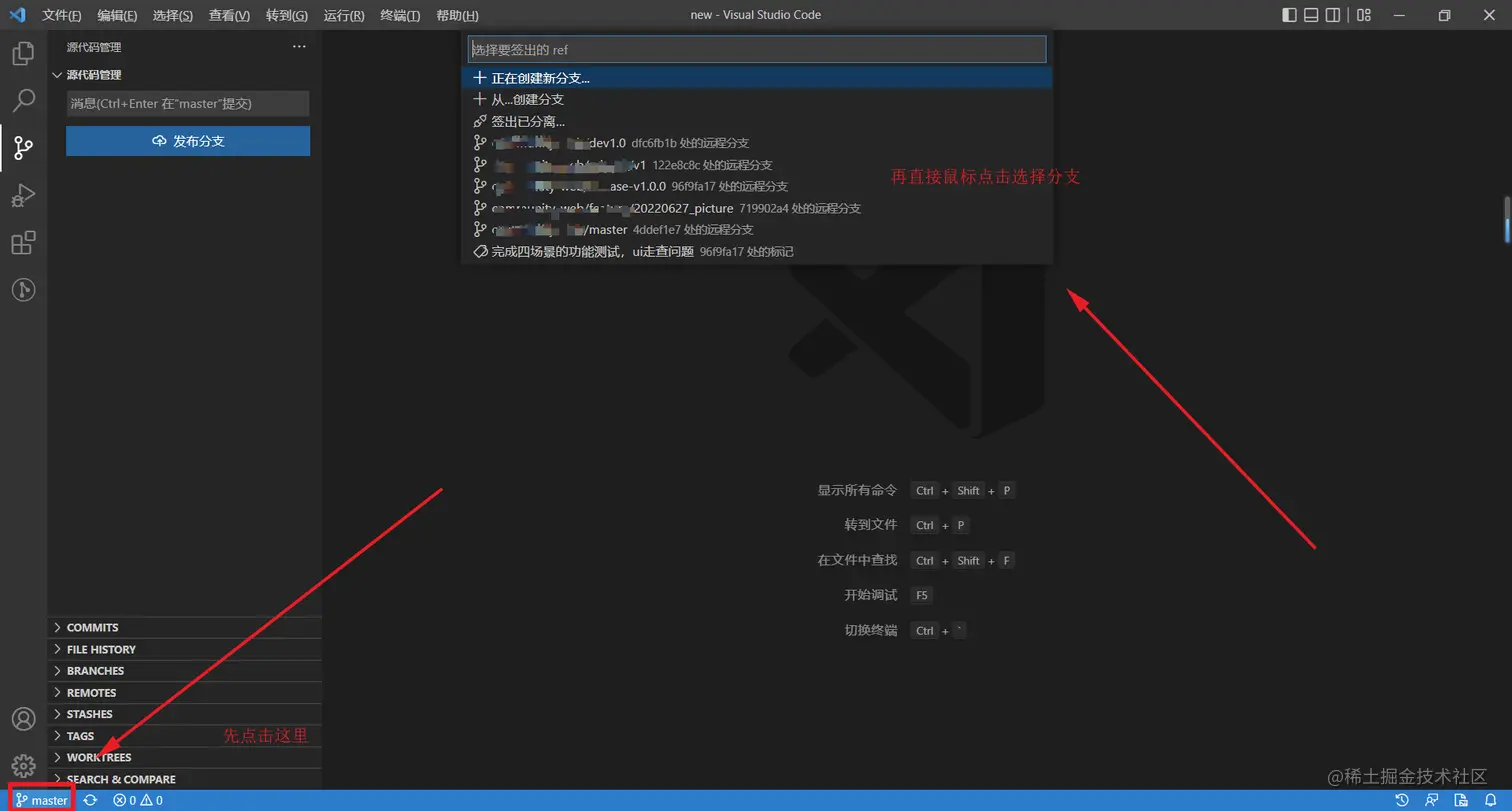1512x811 pixels.
Task: Expand the STASHES section
Action: (185, 714)
